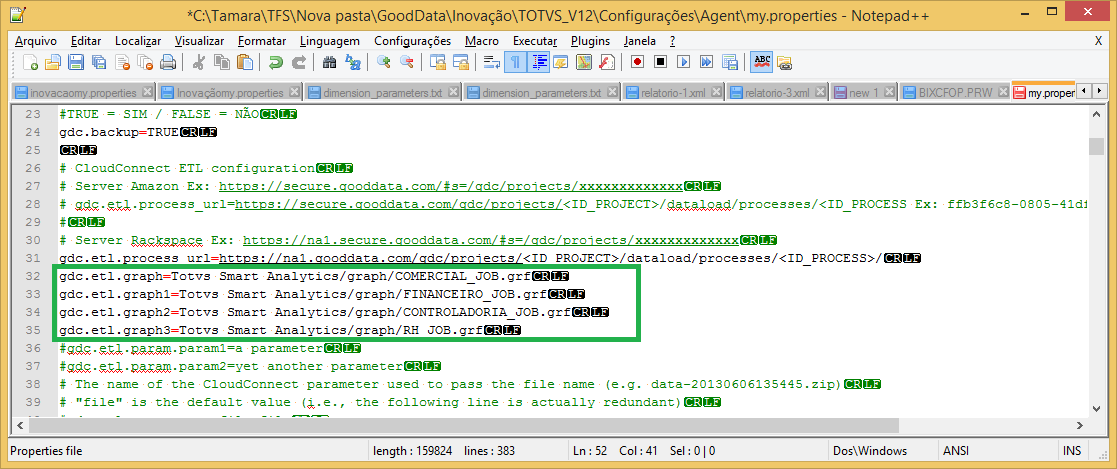Image resolution: width=1117 pixels, height=469 pixels.
Task: Click the Save All icon
Action: [100, 62]
